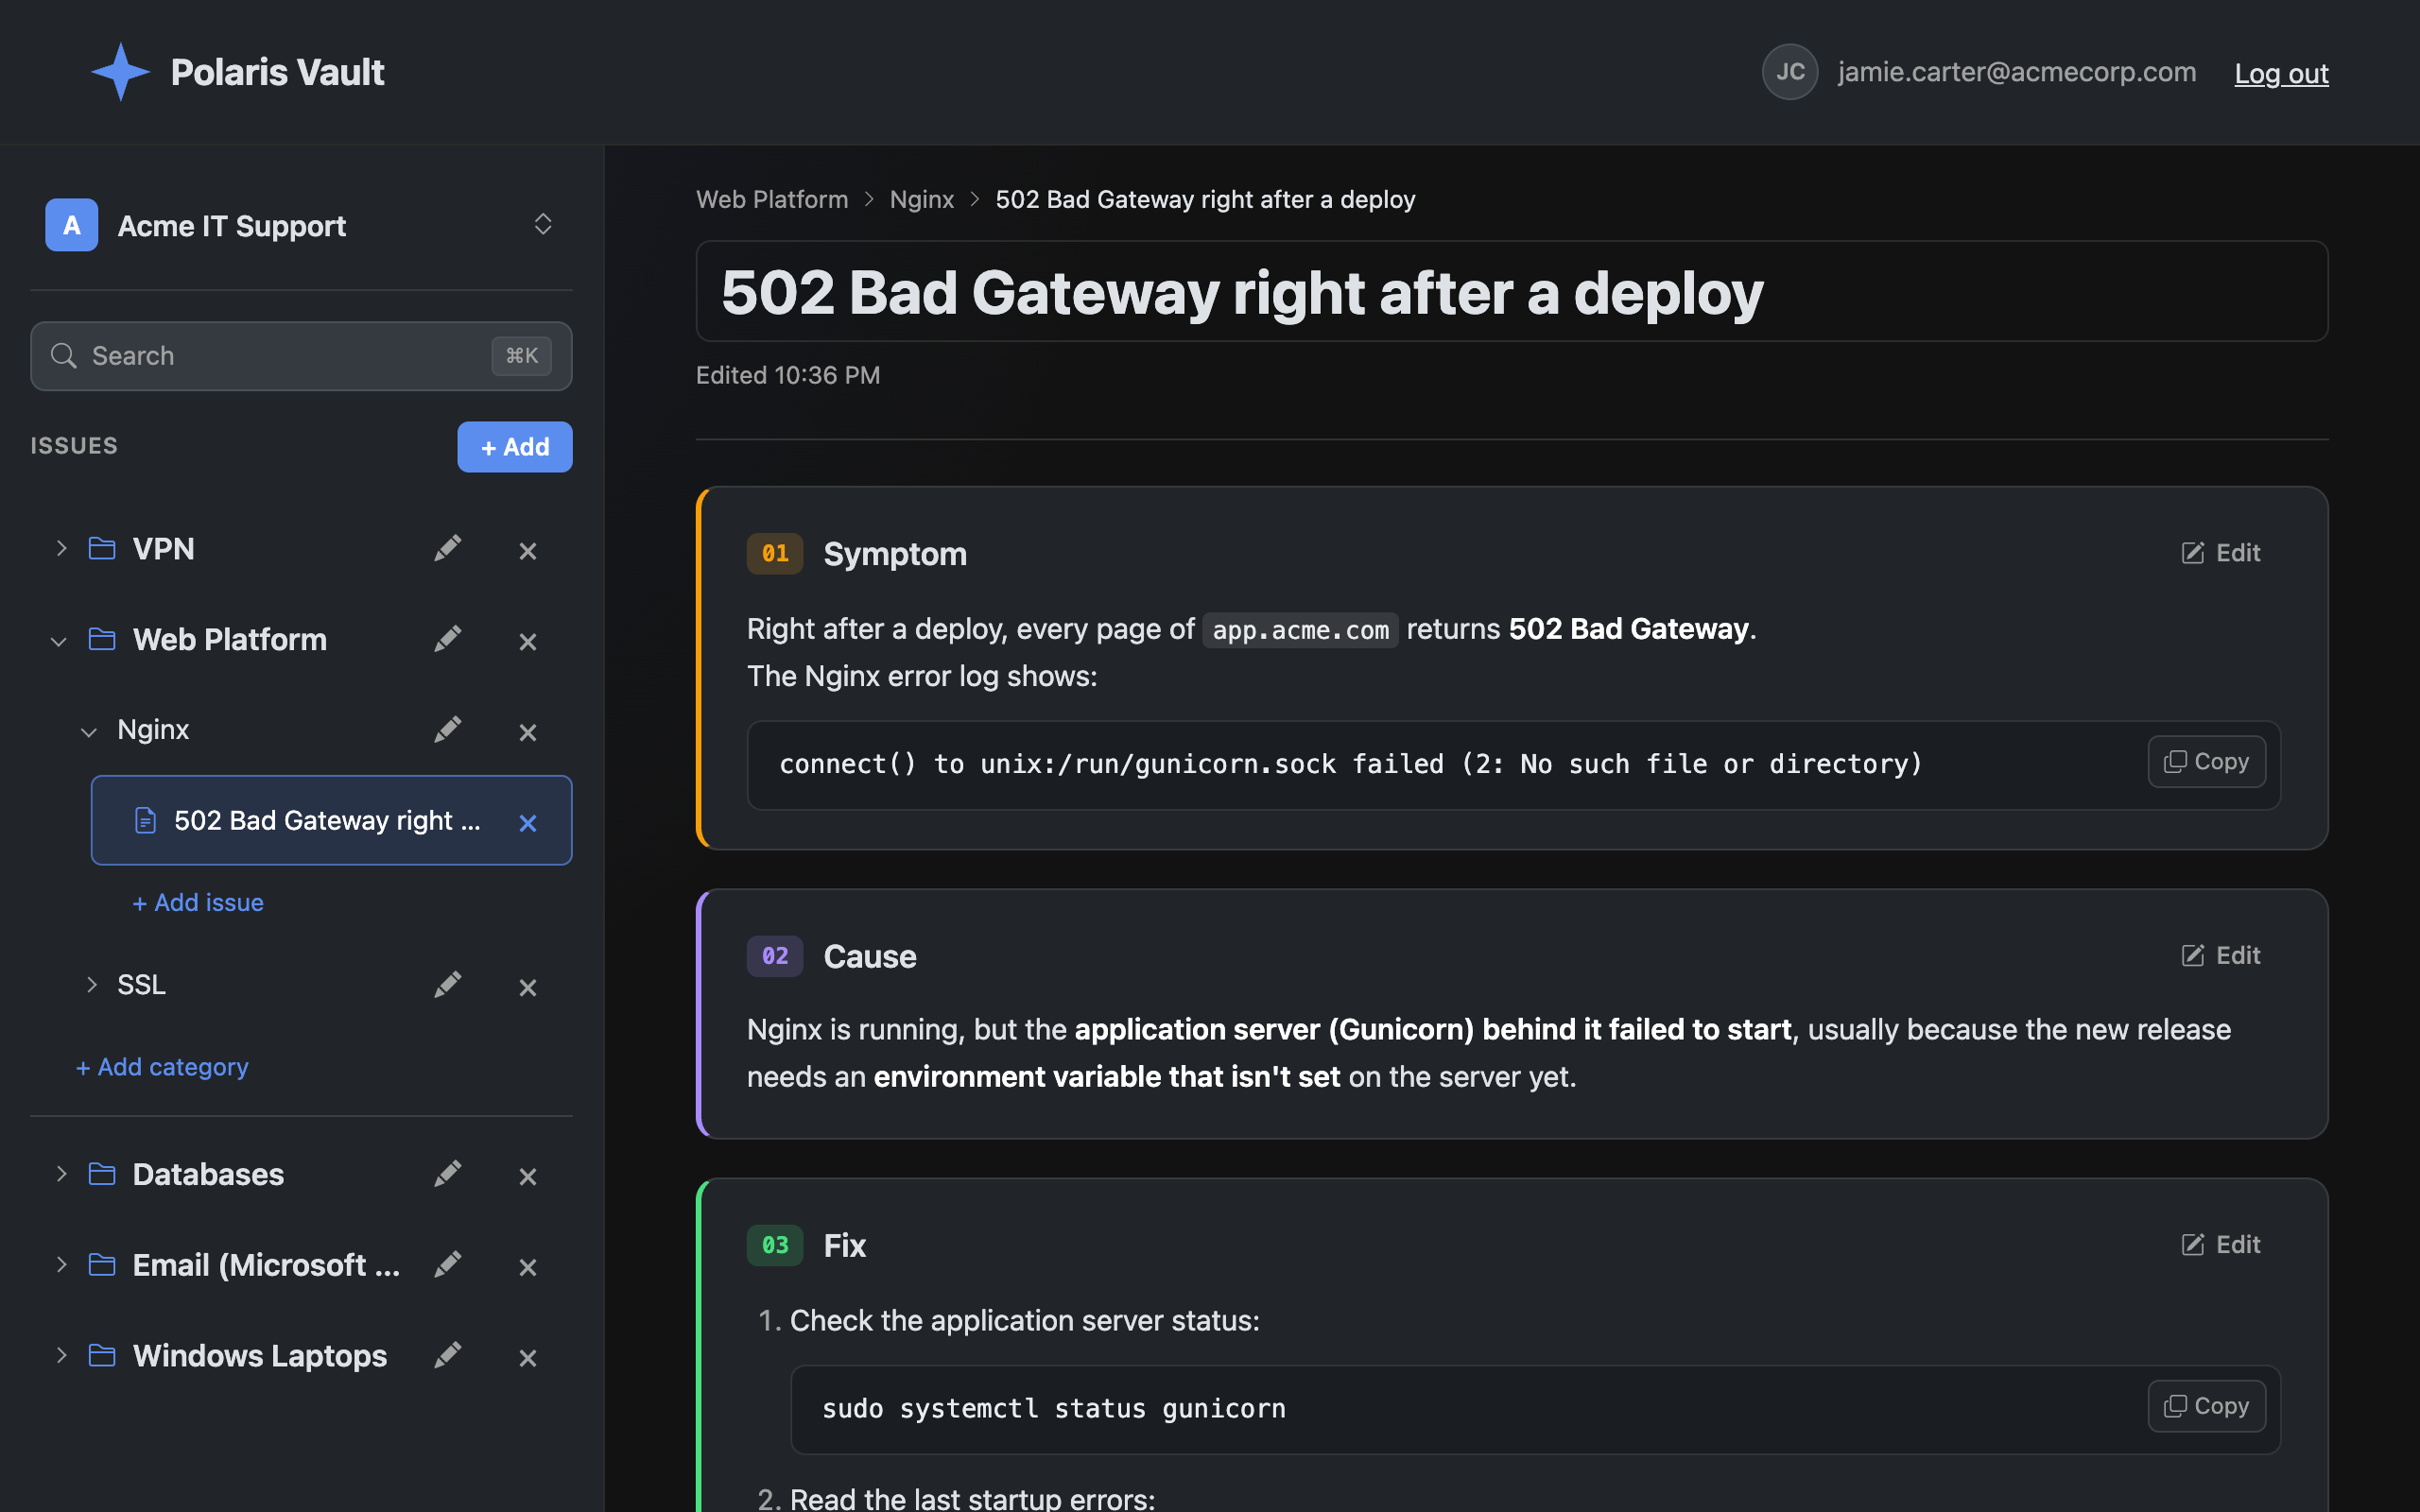The height and width of the screenshot is (1512, 2420).
Task: Click the pencil icon next to VPN
Action: coord(447,549)
